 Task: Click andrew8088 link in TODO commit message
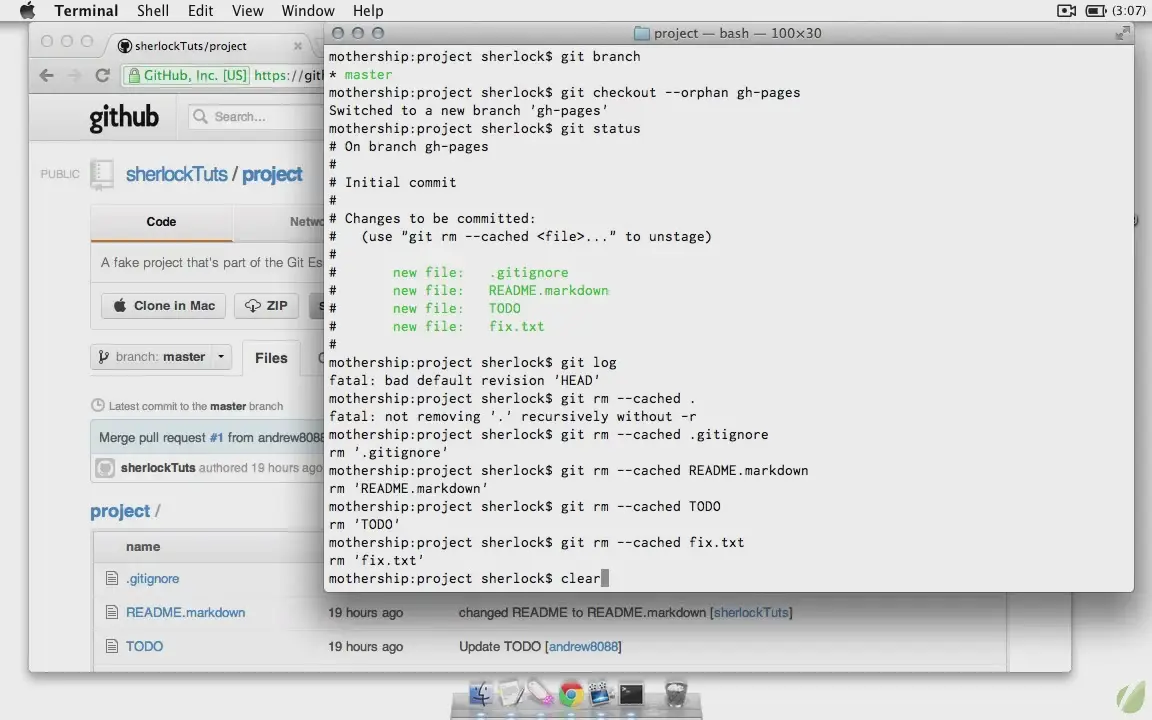coord(583,647)
